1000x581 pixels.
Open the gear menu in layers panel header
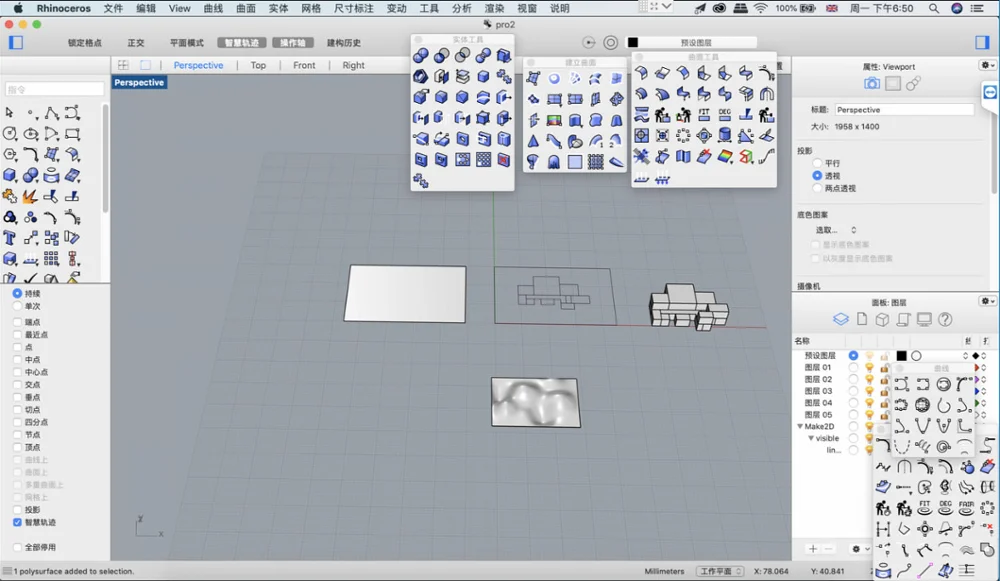coord(987,301)
